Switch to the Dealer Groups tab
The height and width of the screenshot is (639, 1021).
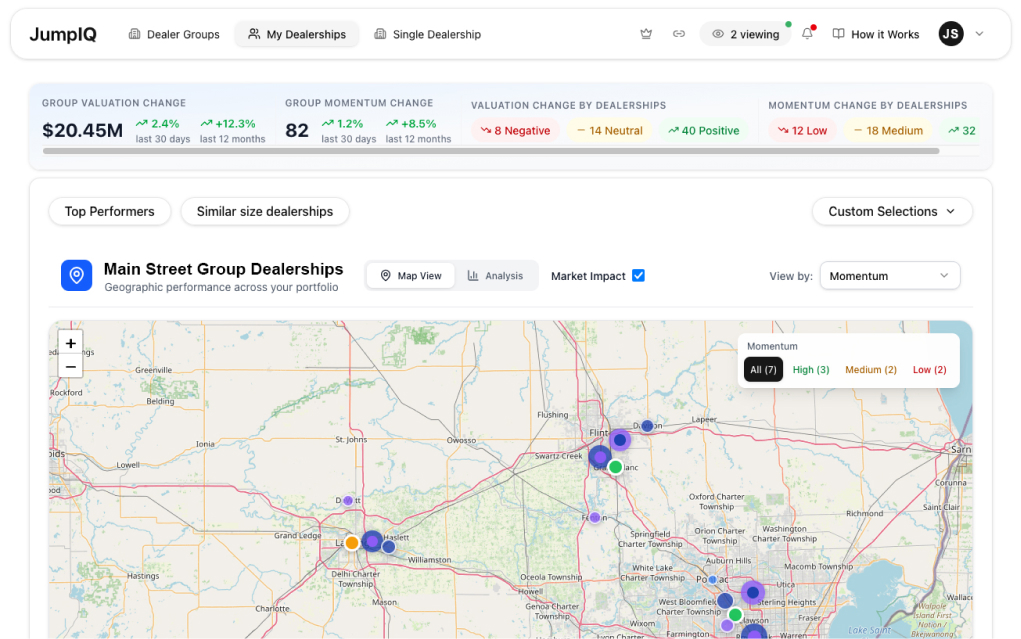point(174,34)
